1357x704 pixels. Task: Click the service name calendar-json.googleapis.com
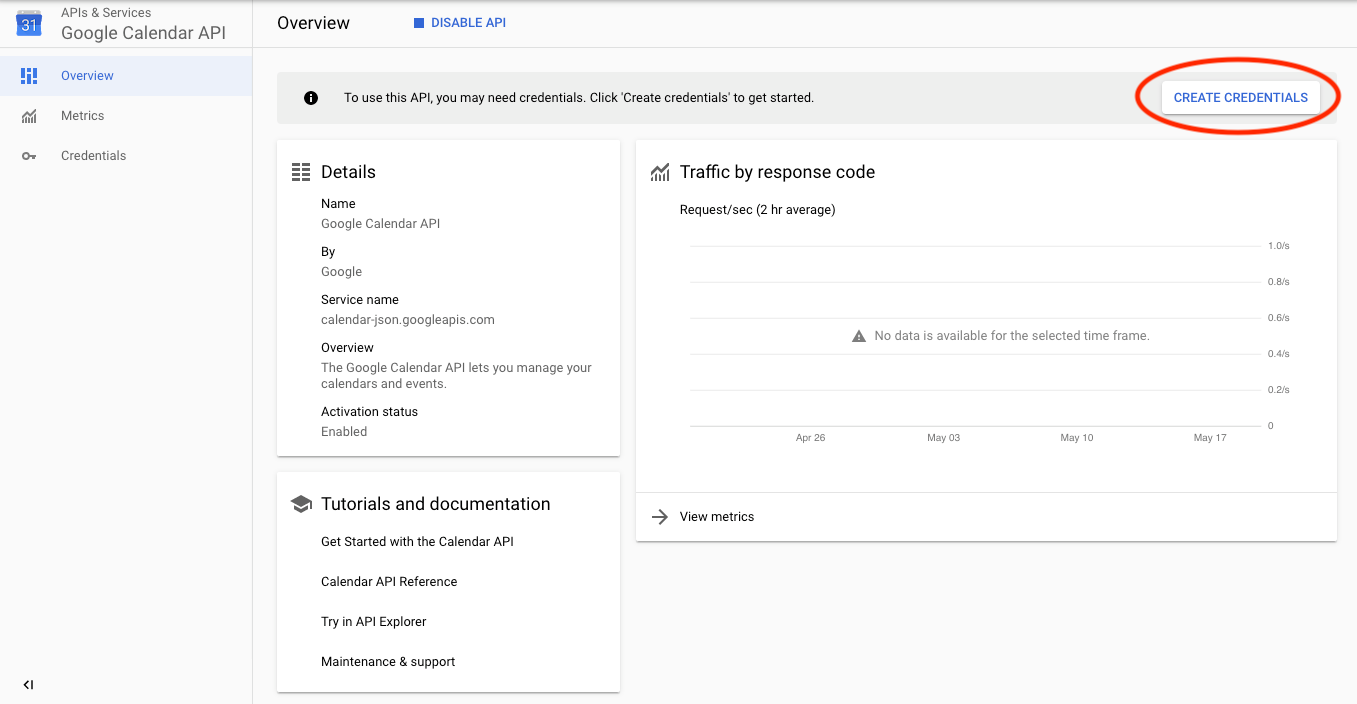(x=408, y=320)
